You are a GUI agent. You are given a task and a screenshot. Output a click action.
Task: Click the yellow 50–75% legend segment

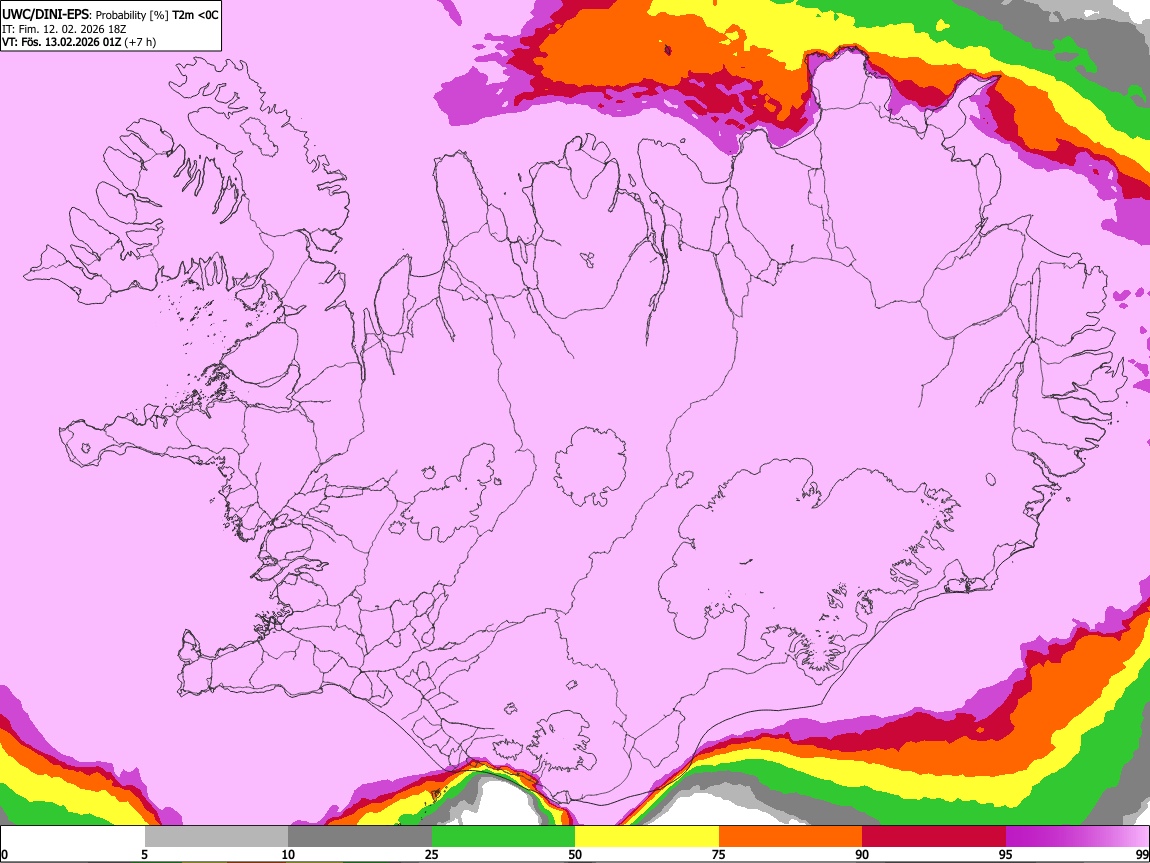coord(647,837)
